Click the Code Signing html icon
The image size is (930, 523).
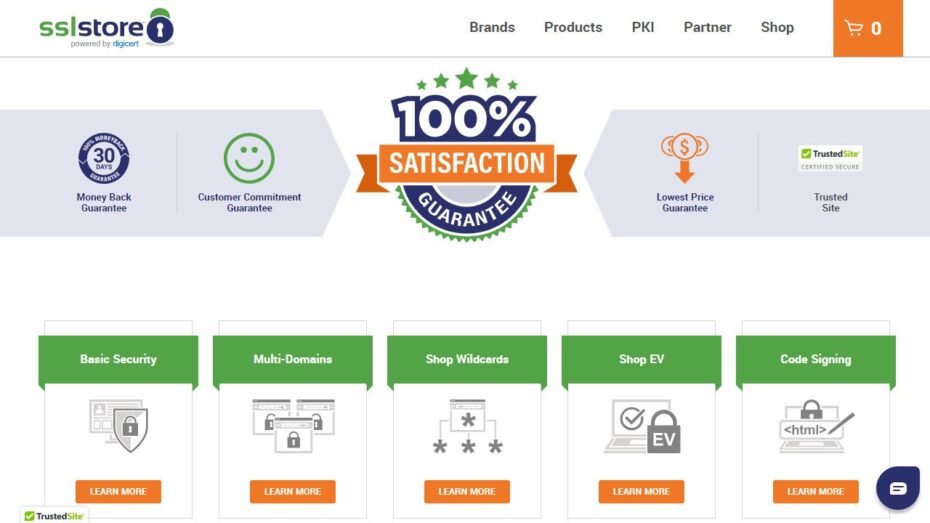[815, 426]
